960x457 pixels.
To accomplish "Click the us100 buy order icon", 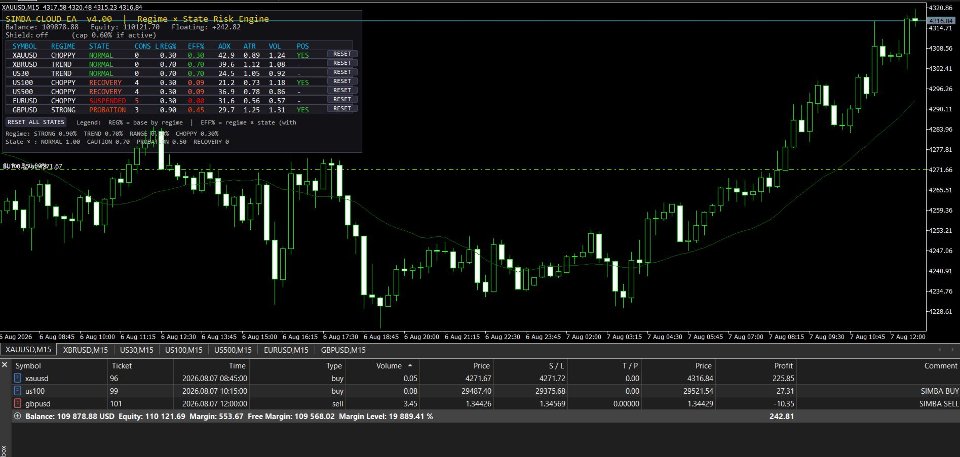I will pyautogui.click(x=17, y=391).
